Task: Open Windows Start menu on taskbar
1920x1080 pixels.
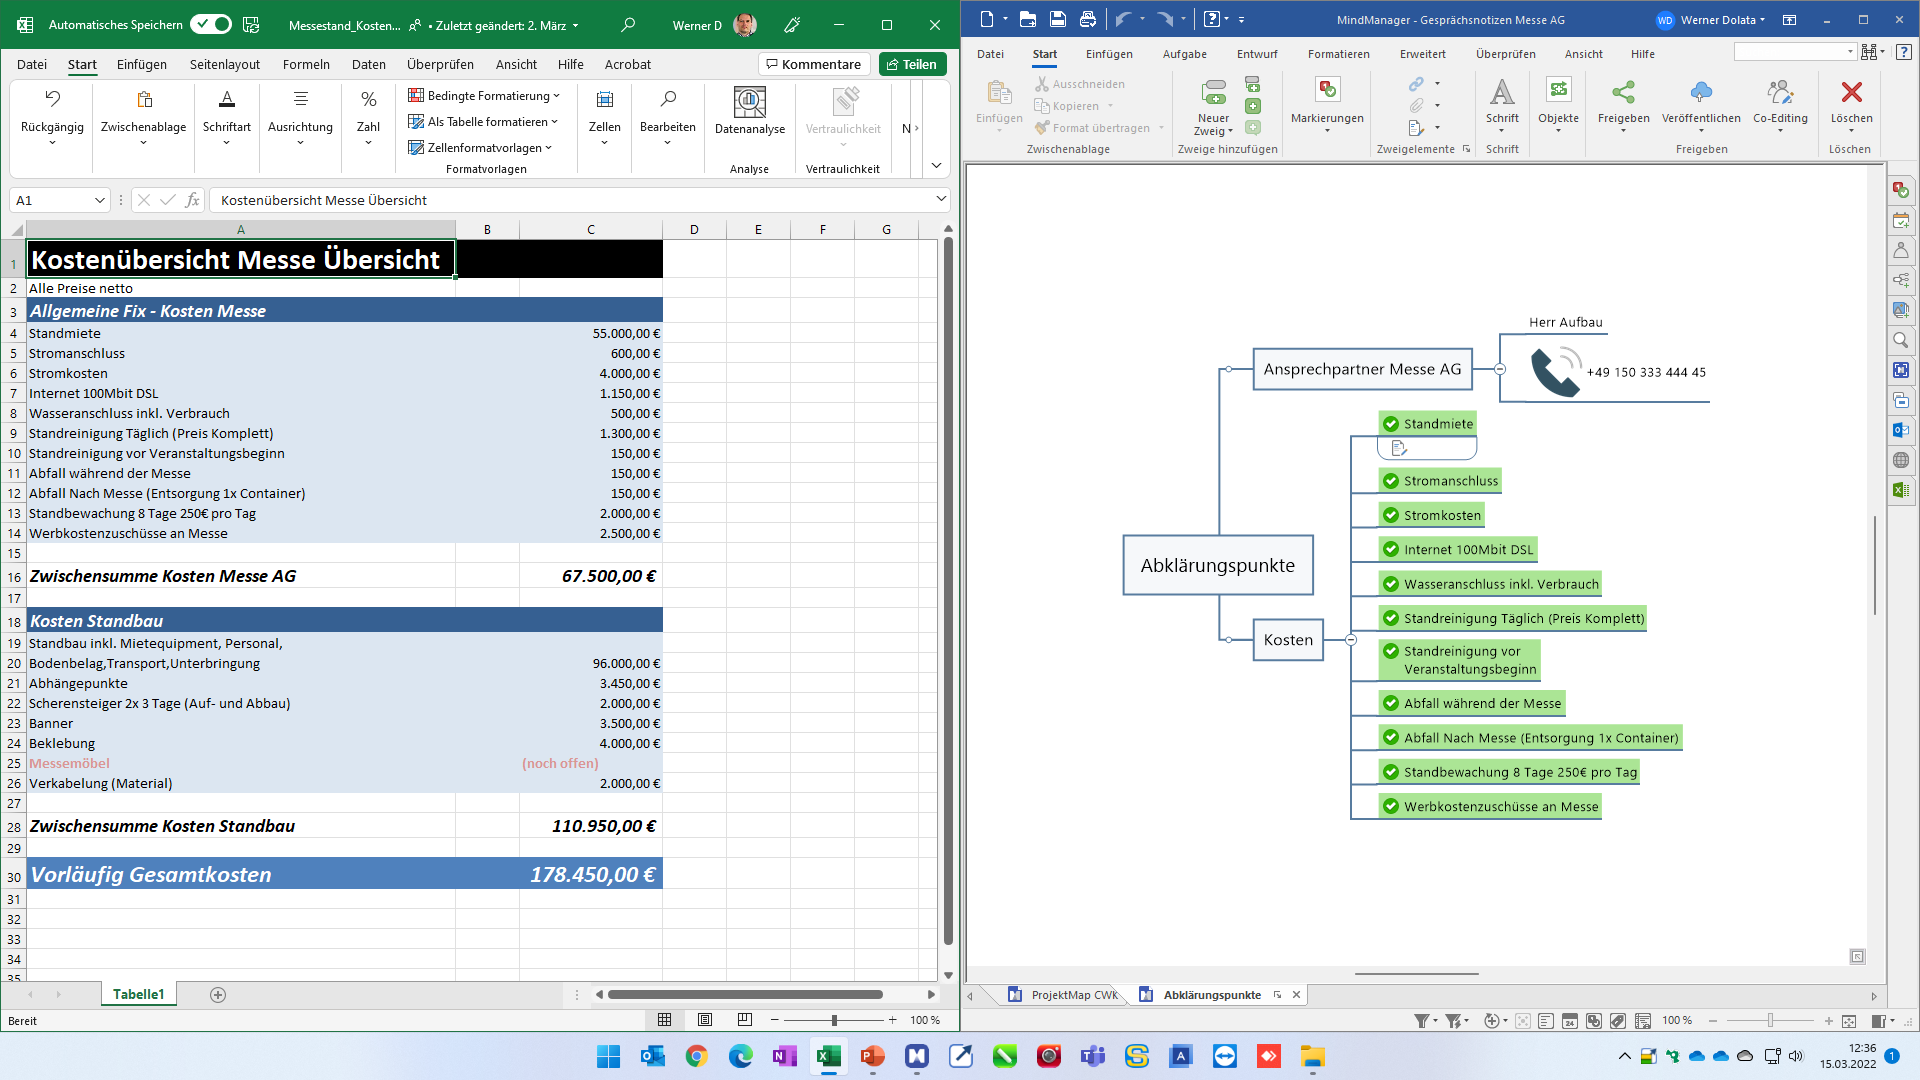Action: [608, 1056]
